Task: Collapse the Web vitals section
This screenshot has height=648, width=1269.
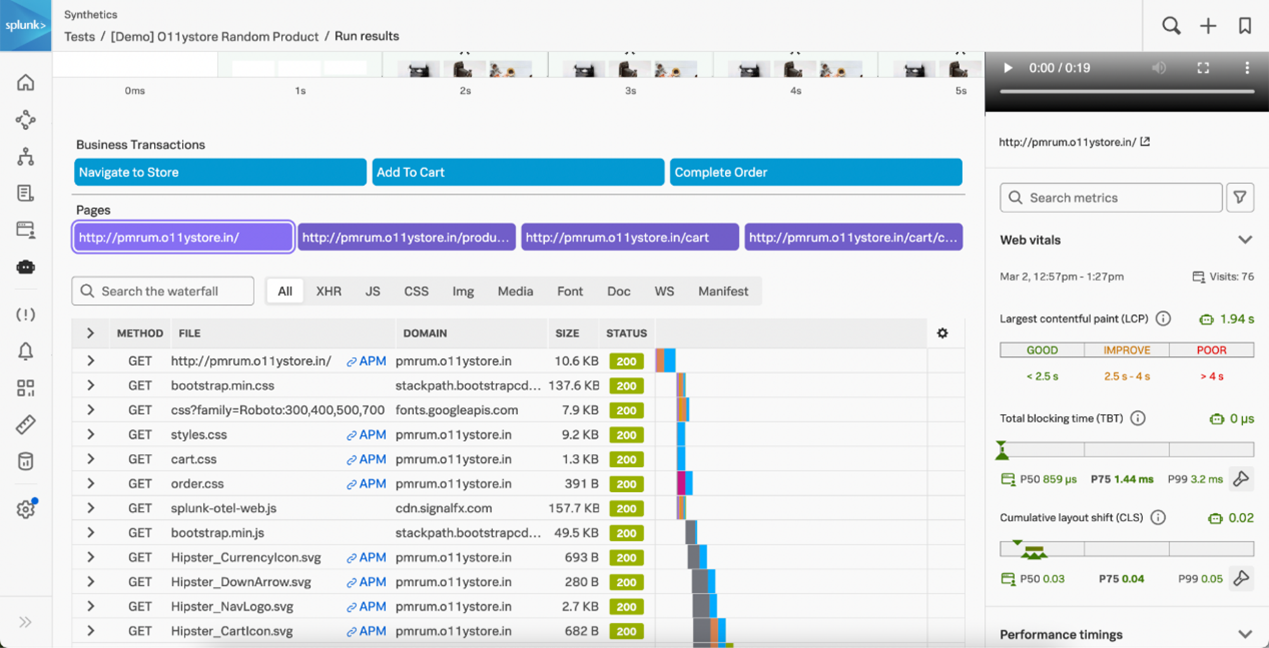Action: coord(1245,240)
